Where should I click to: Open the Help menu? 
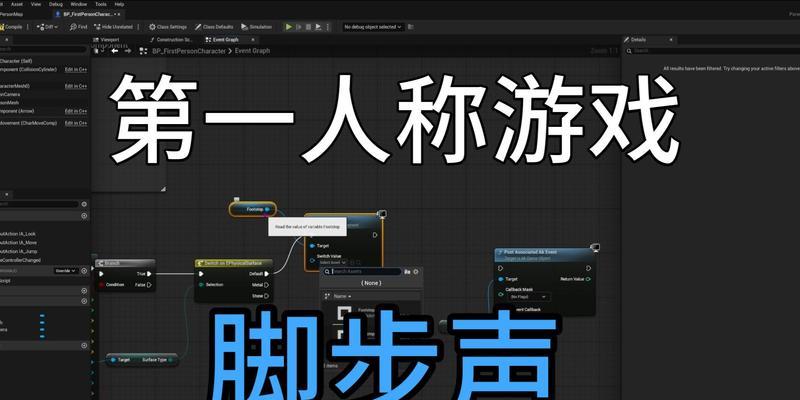(x=119, y=4)
